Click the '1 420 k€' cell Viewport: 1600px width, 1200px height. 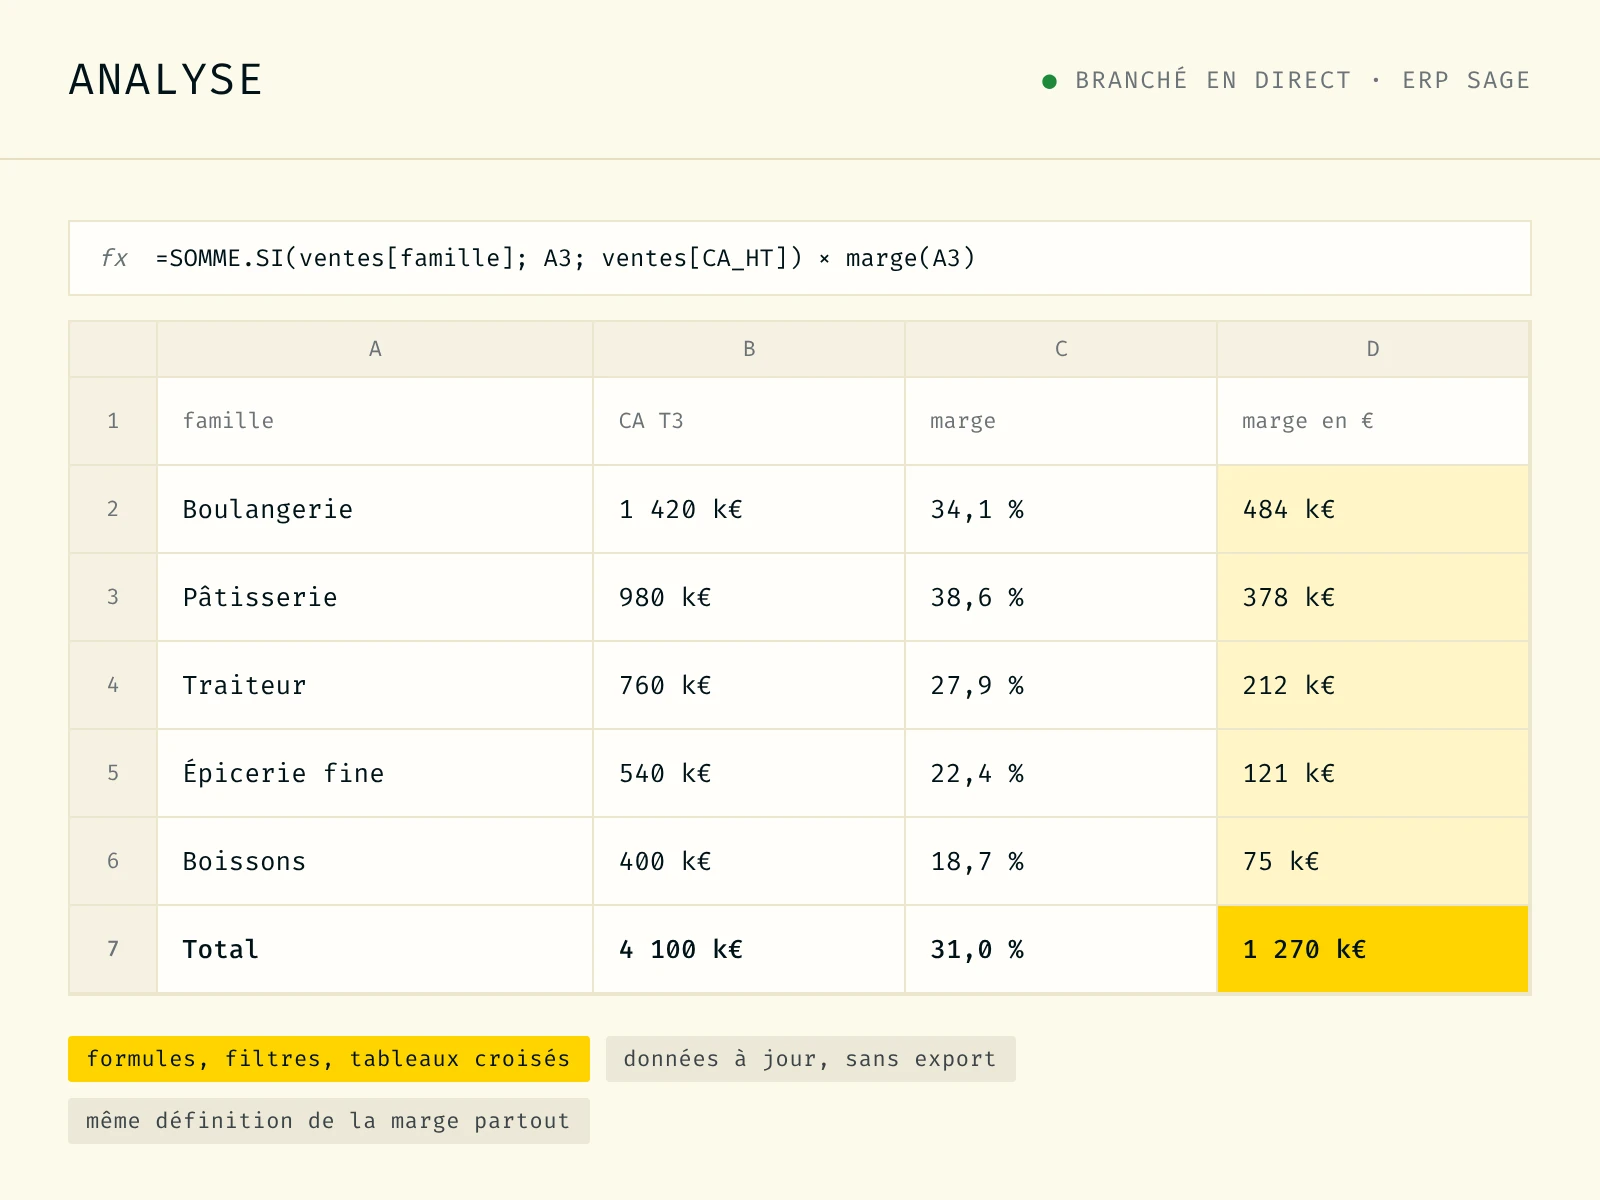coord(749,509)
